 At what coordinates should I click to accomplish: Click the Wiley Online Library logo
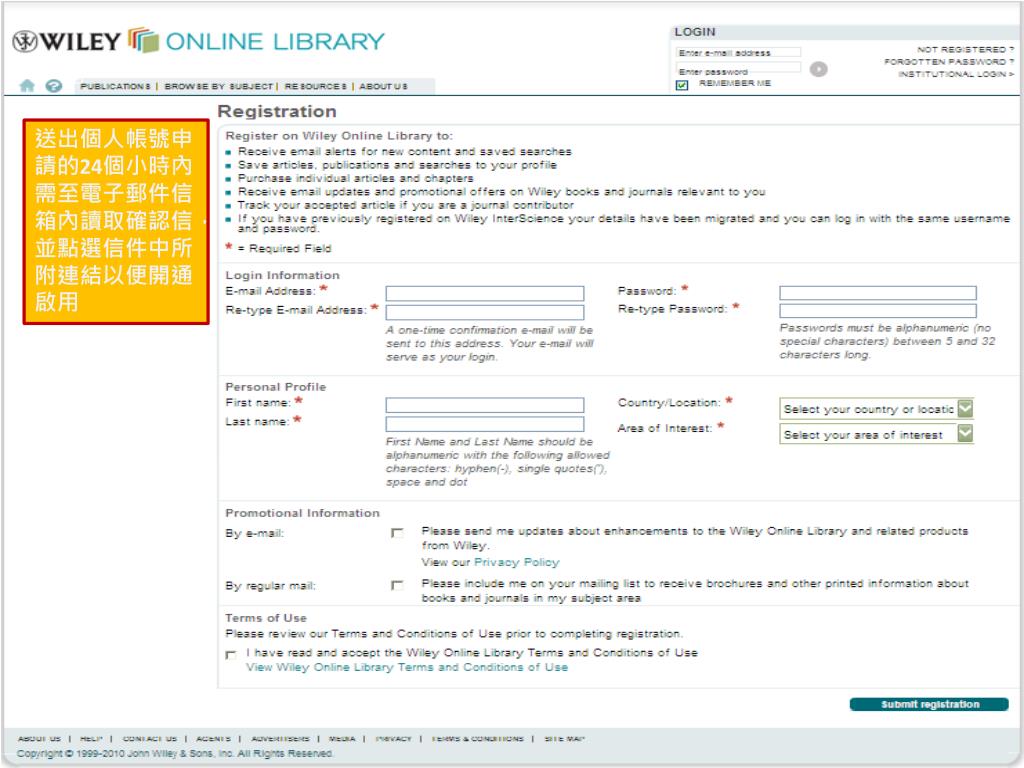pos(199,41)
